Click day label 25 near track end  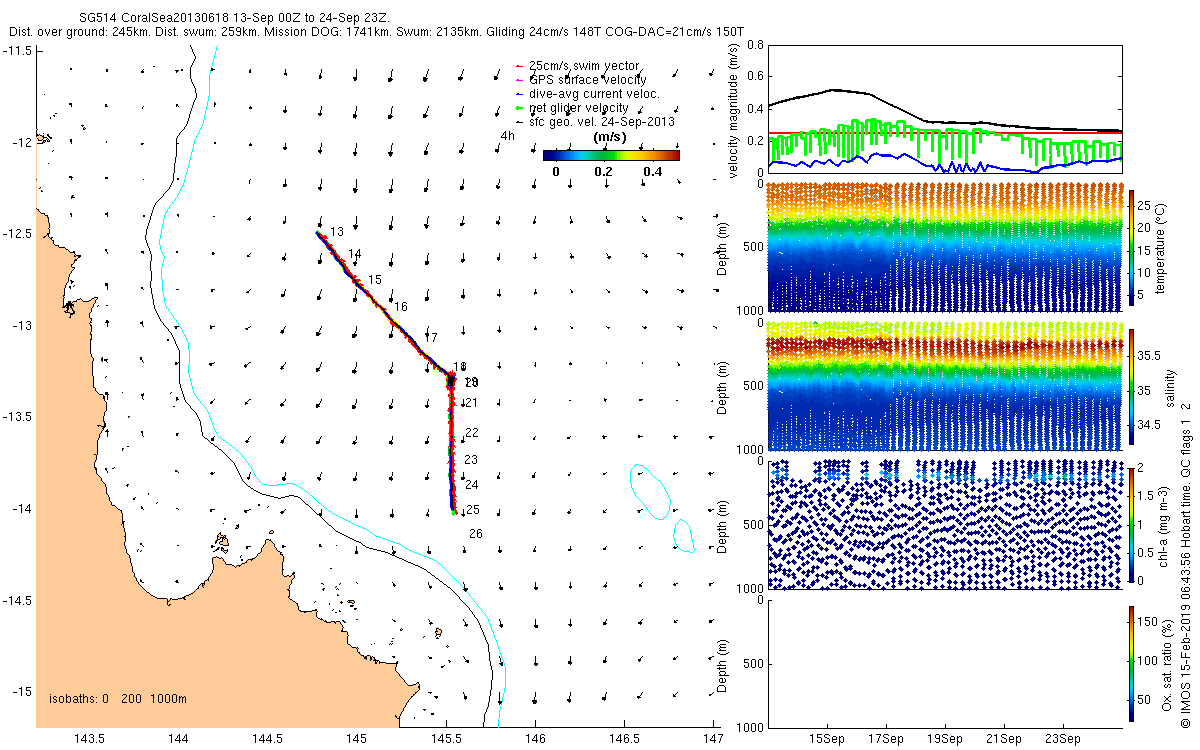[473, 510]
